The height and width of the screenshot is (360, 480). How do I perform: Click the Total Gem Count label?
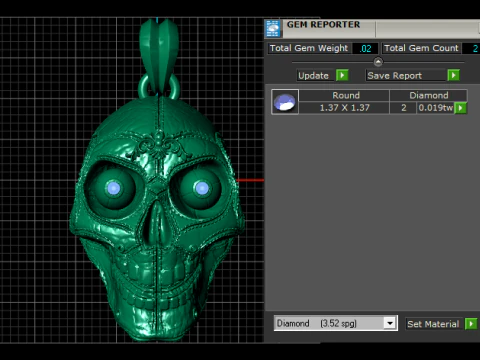421,48
